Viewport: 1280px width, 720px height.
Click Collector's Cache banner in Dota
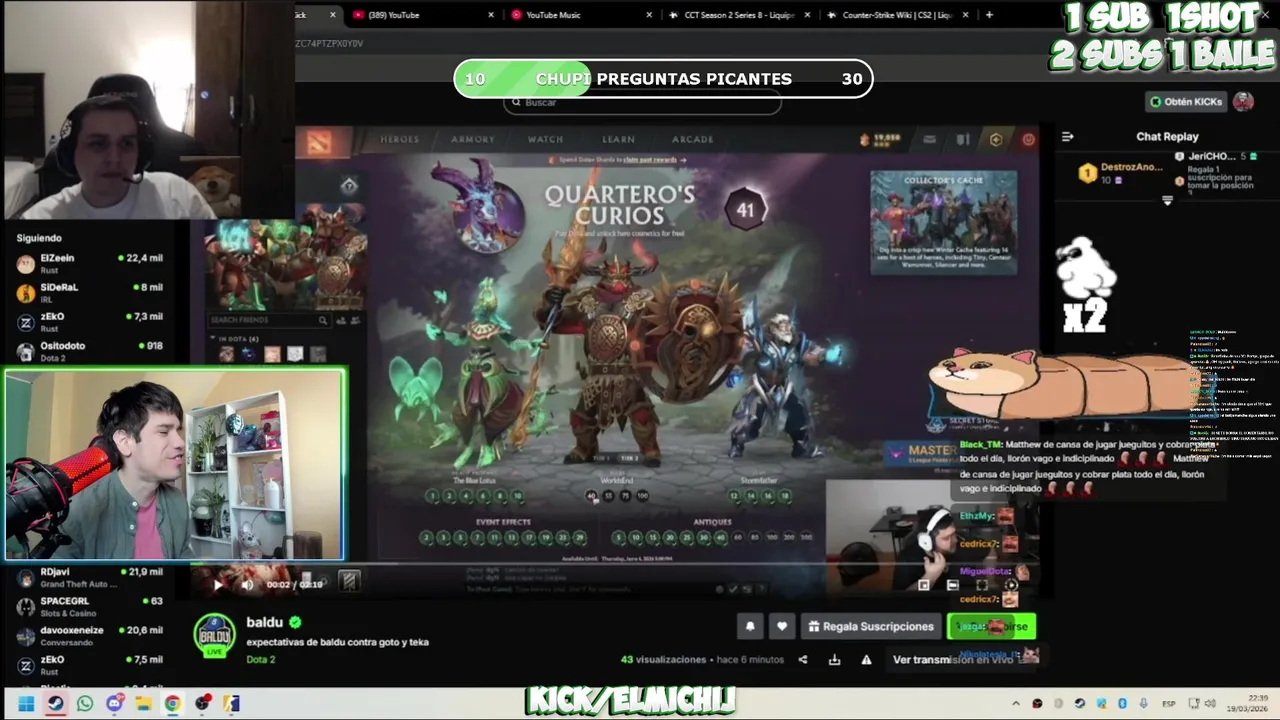coord(943,222)
